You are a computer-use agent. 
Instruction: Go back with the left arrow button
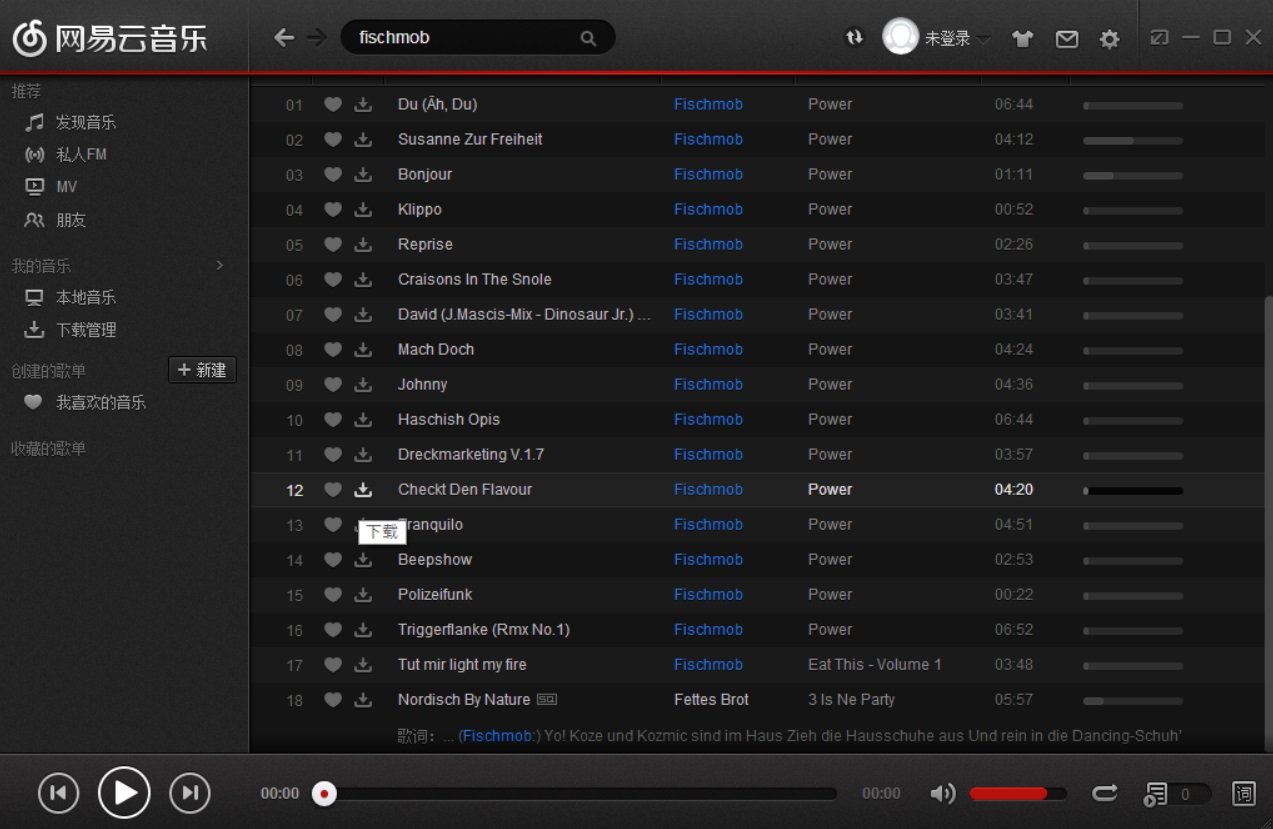tap(284, 38)
